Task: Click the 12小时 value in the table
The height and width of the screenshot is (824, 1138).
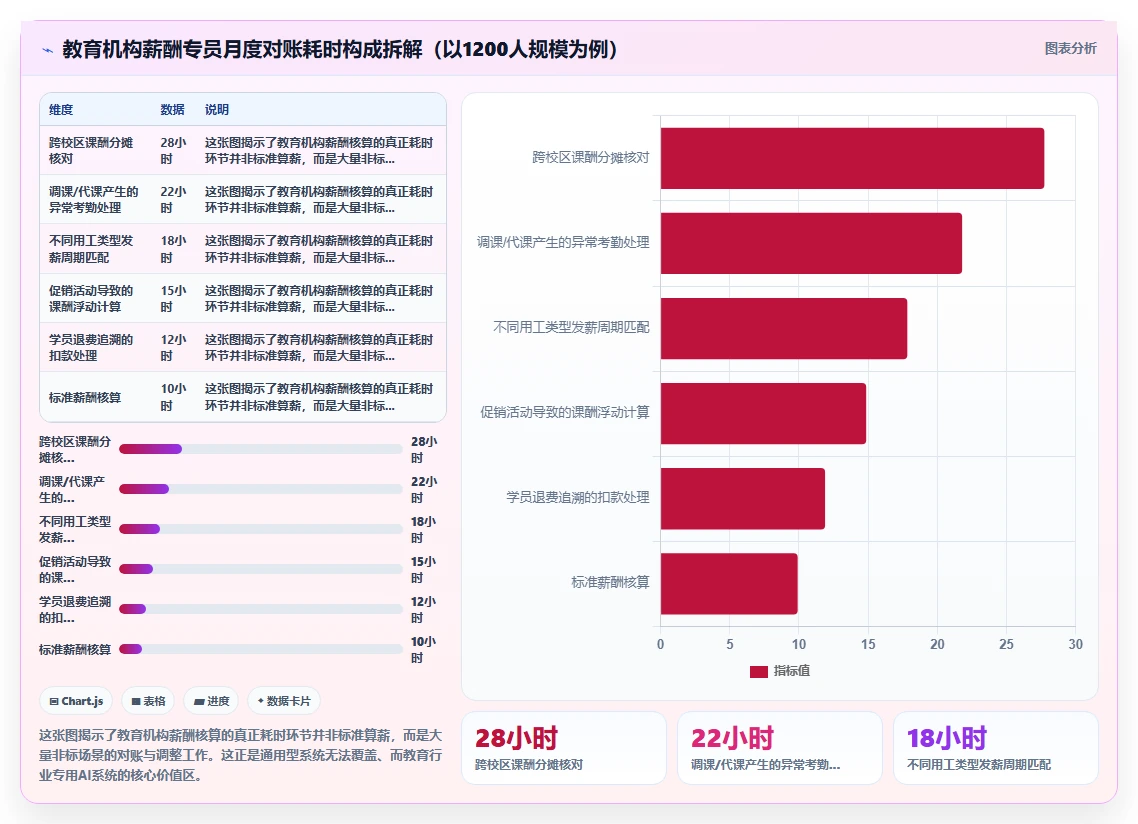Action: (x=173, y=348)
